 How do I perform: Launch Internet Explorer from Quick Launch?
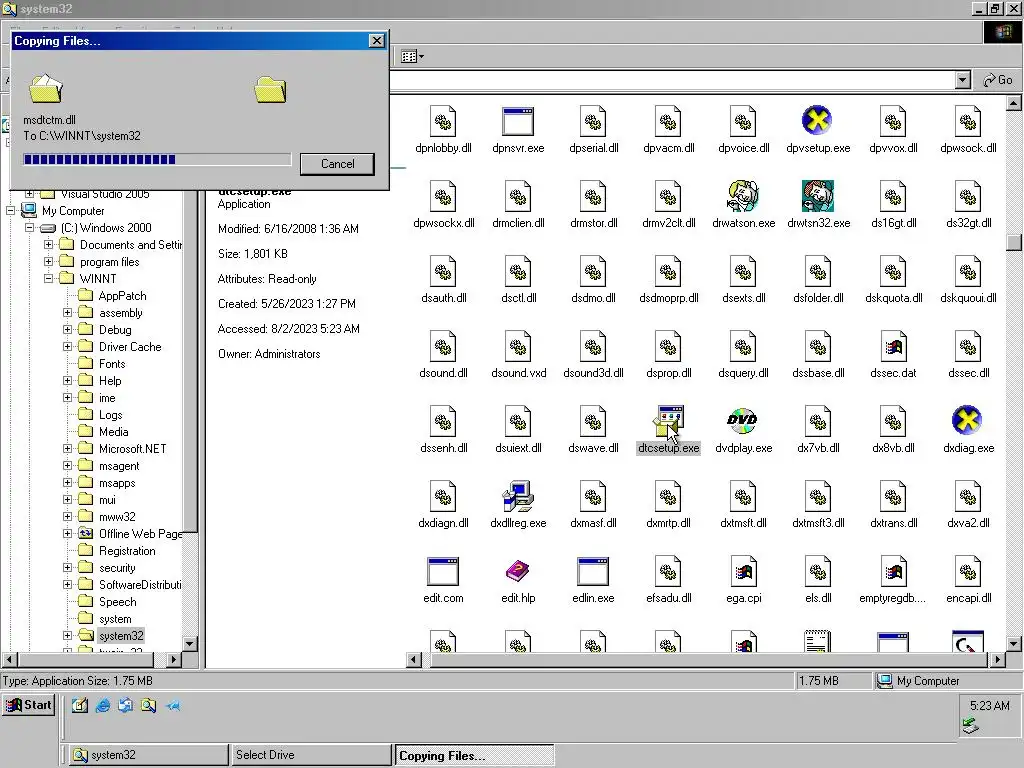click(103, 705)
